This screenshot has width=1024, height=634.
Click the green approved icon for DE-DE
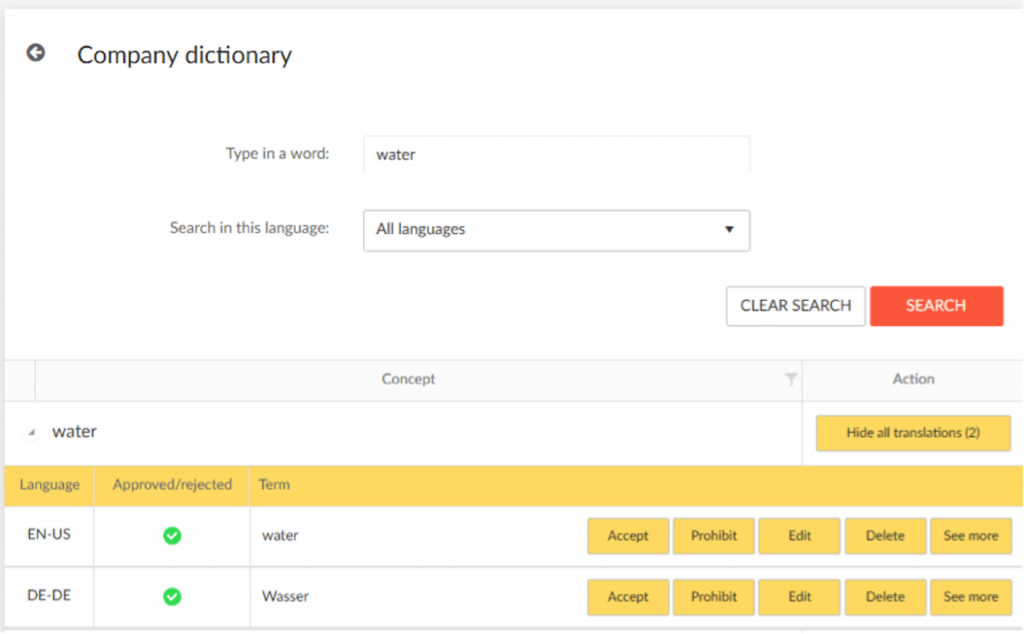(172, 597)
